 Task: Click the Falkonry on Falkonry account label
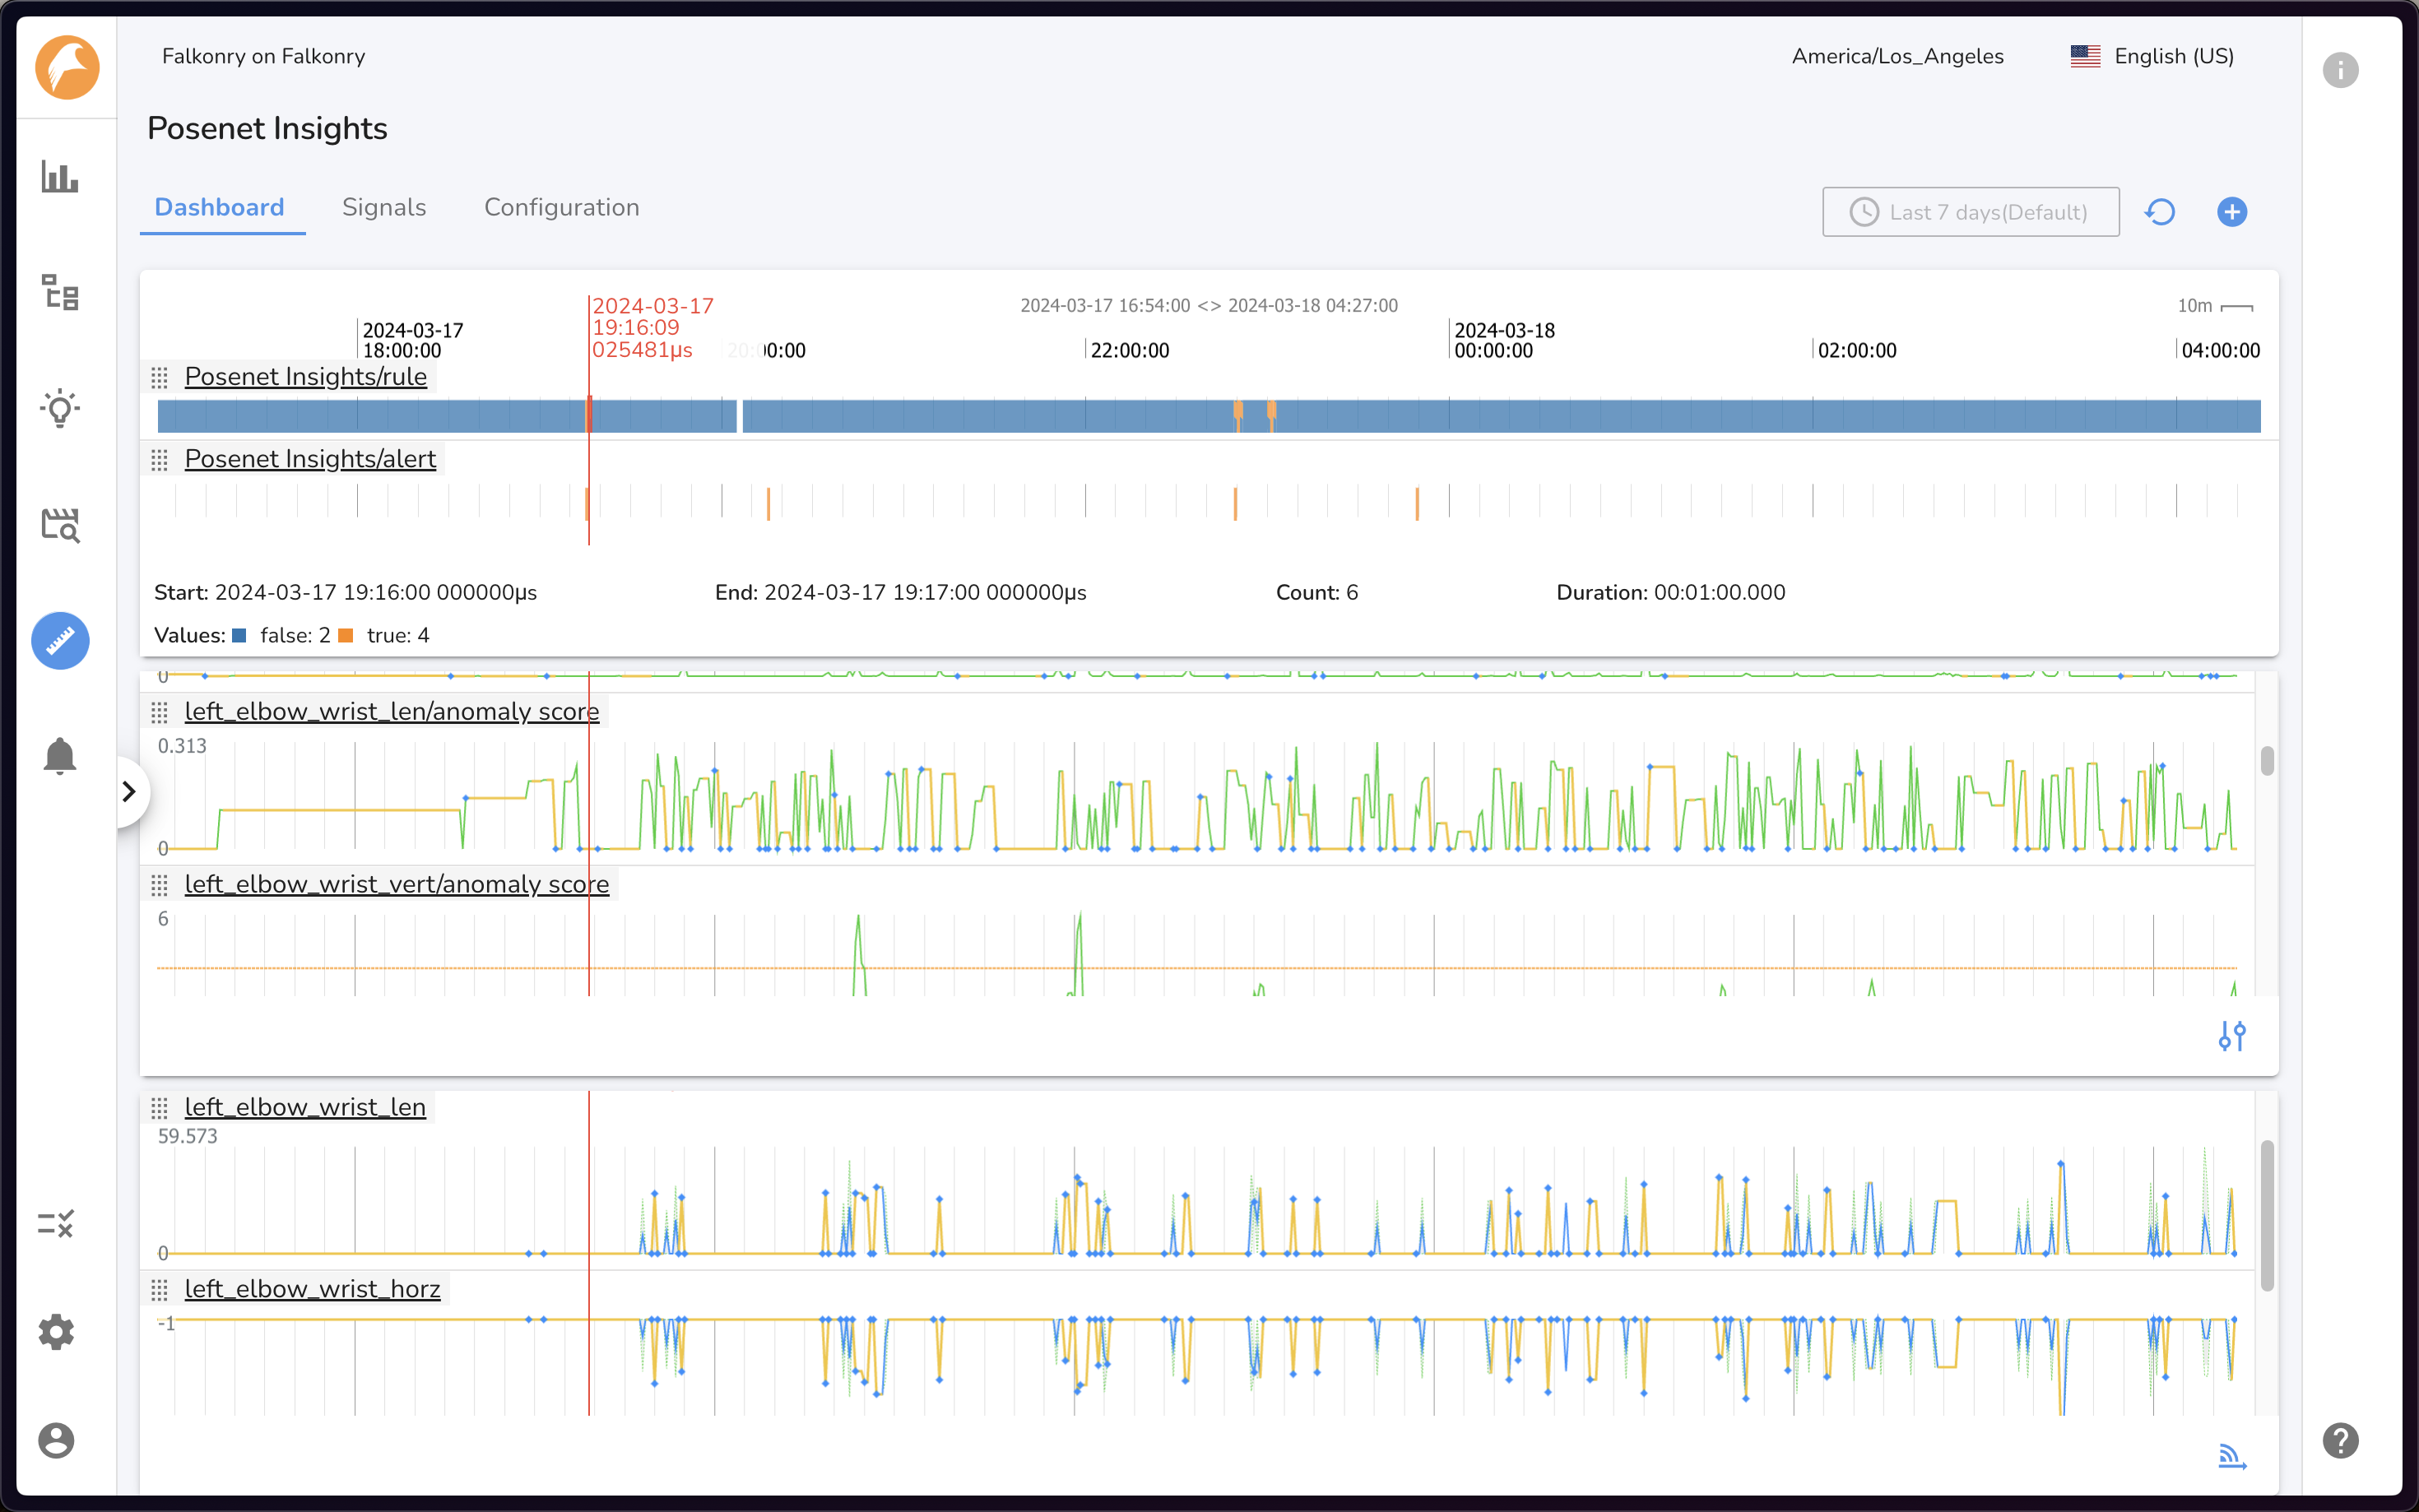[x=263, y=56]
